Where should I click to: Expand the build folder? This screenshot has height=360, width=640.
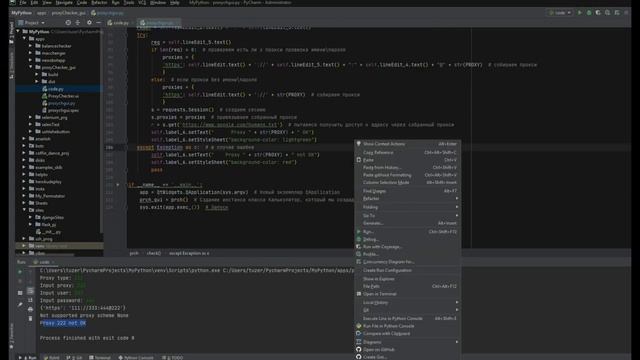point(37,74)
